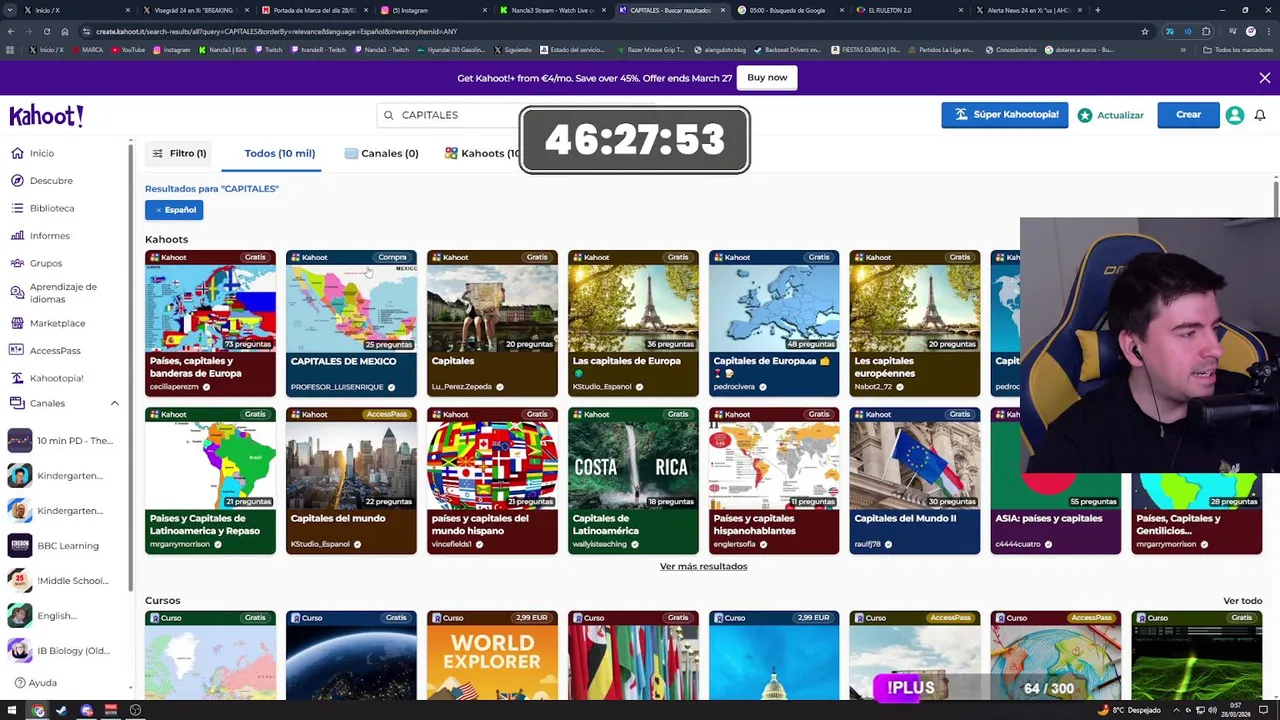Open Ayuda help at sidebar bottom
1280x720 pixels.
click(x=36, y=683)
